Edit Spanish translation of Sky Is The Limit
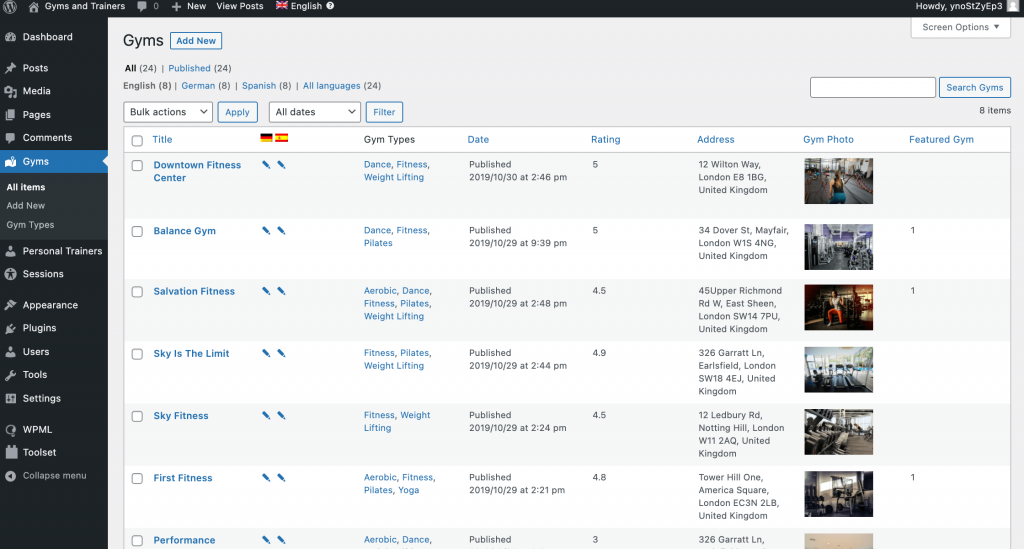This screenshot has width=1024, height=549. click(281, 353)
